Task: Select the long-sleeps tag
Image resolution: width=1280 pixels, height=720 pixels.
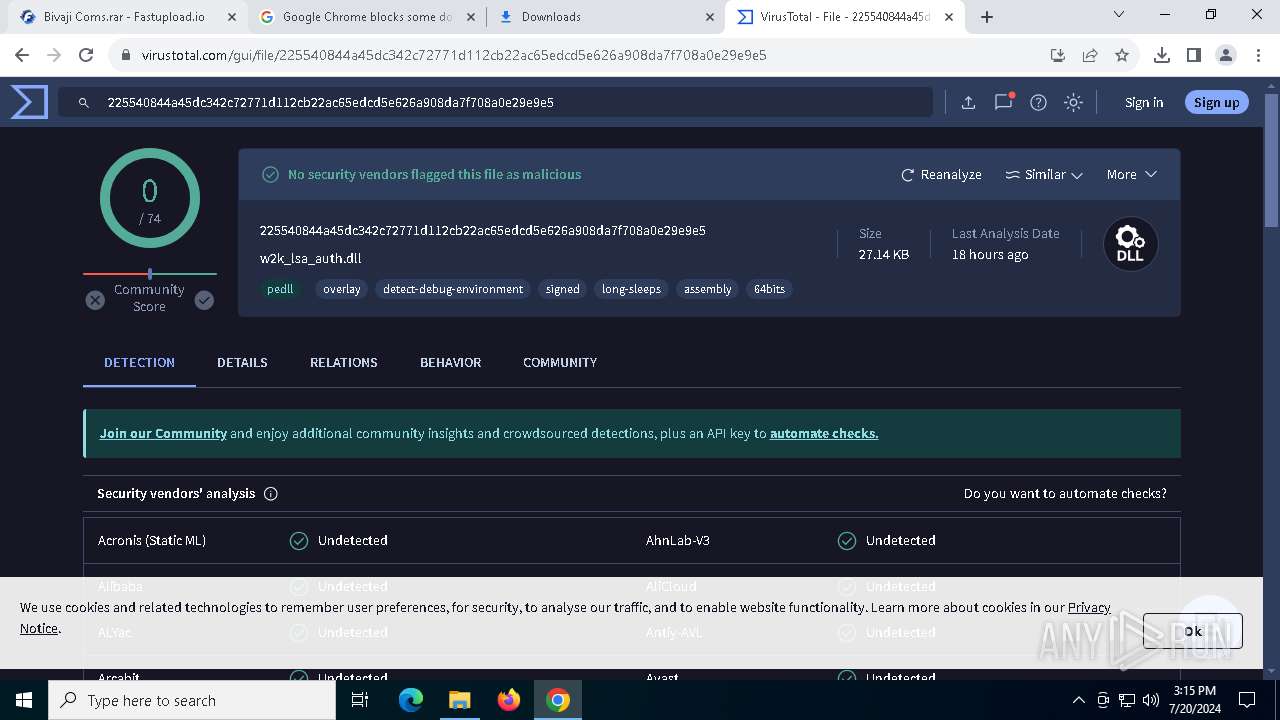Action: (x=631, y=289)
